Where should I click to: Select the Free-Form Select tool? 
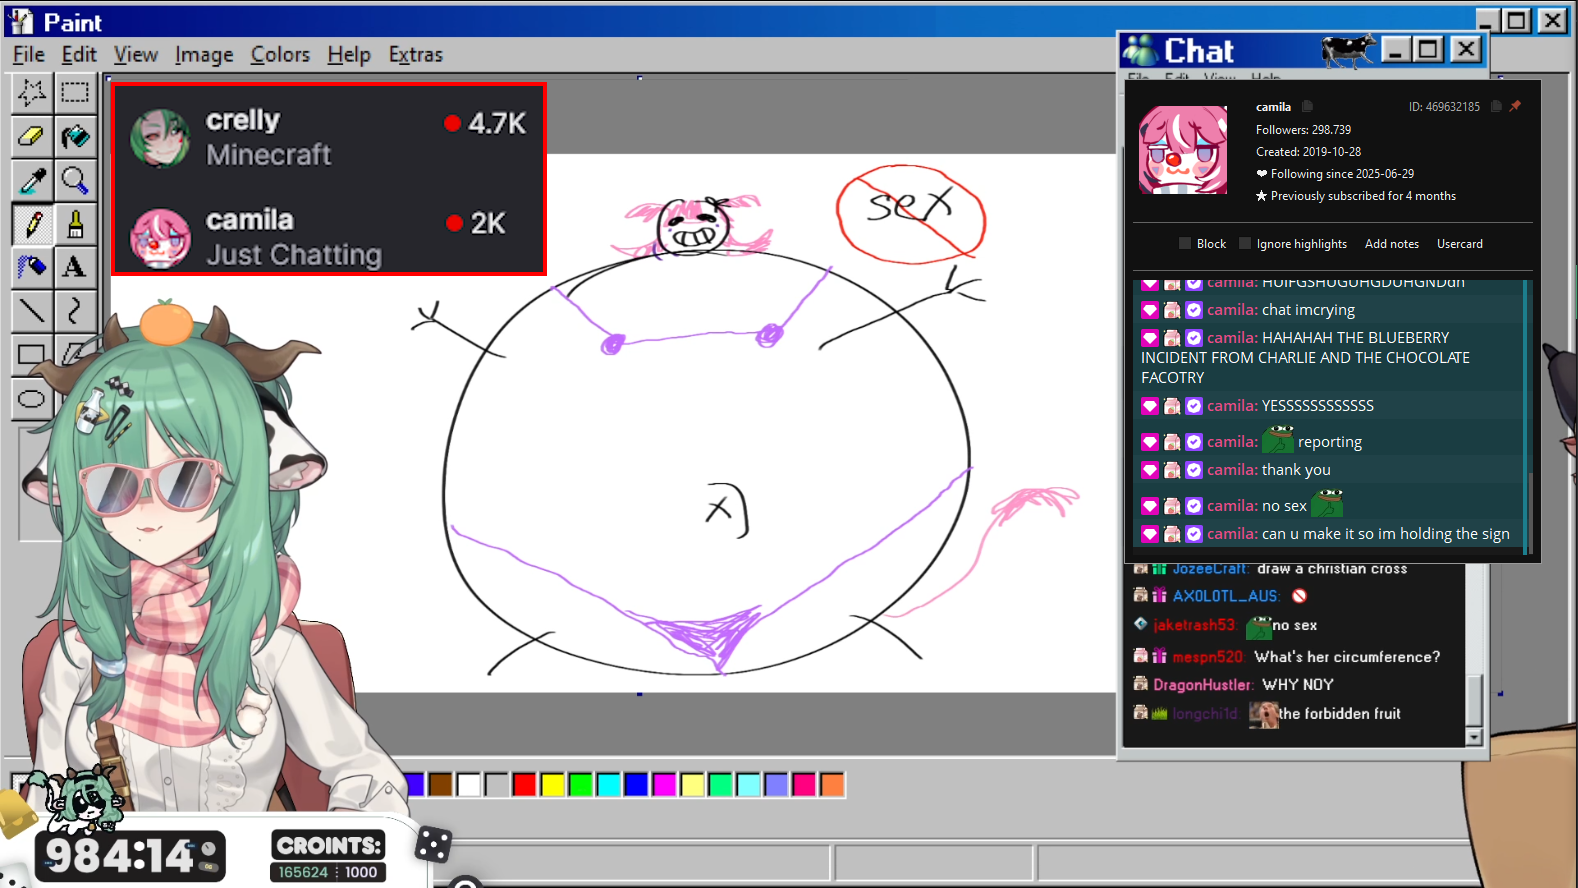[x=32, y=93]
